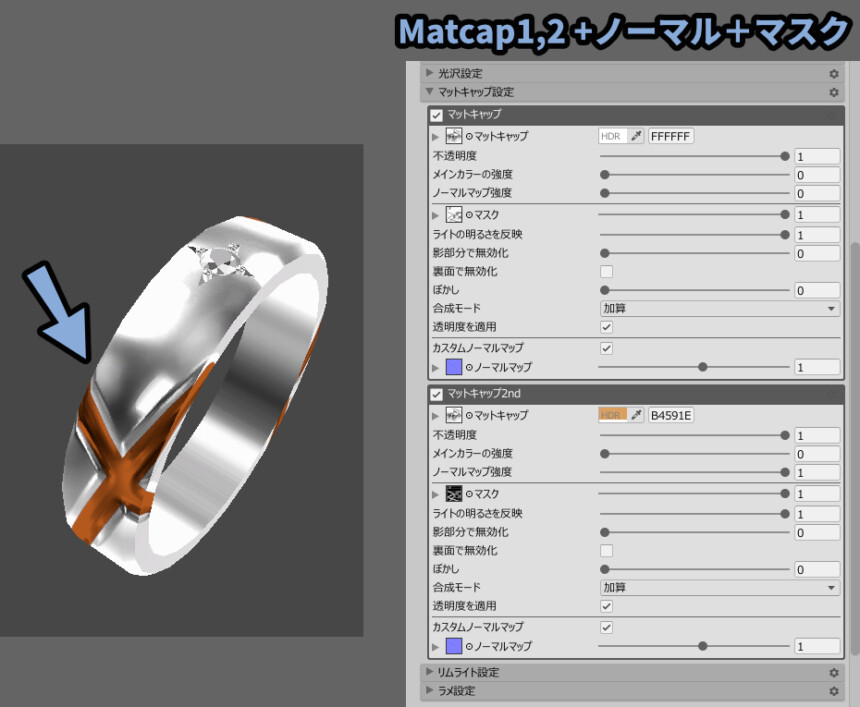Screen dimensions: 860x707
Task: Click the white HDR color swatch
Action: (612, 136)
